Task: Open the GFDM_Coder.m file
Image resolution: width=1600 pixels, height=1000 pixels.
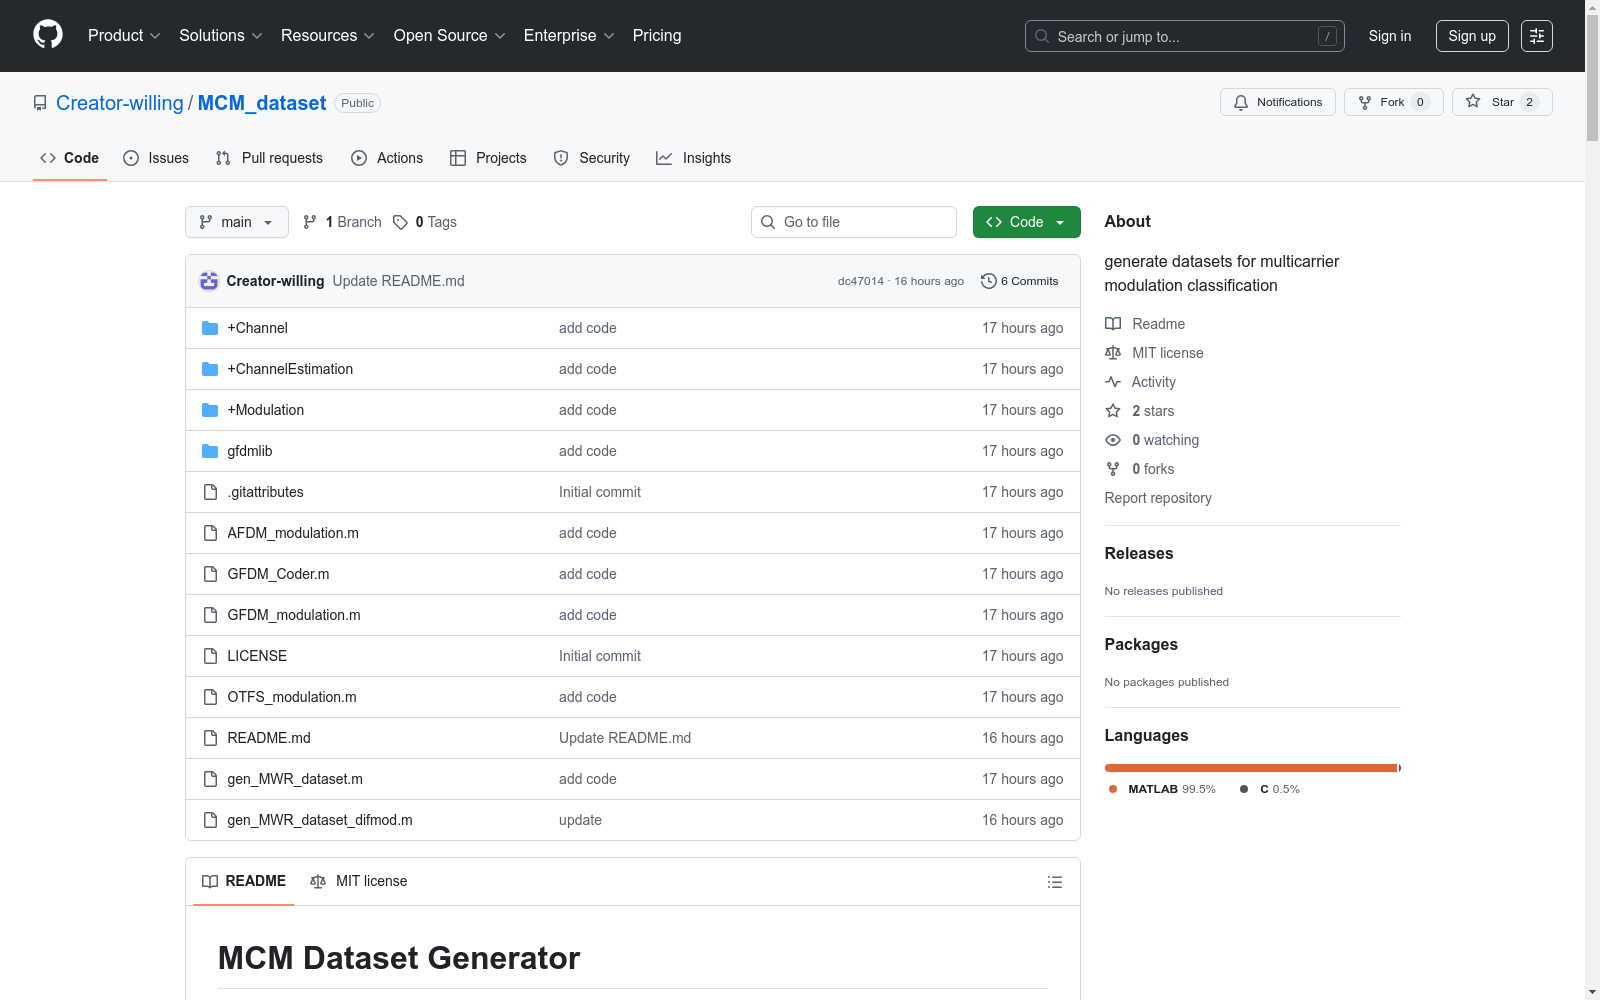Action: (x=278, y=574)
